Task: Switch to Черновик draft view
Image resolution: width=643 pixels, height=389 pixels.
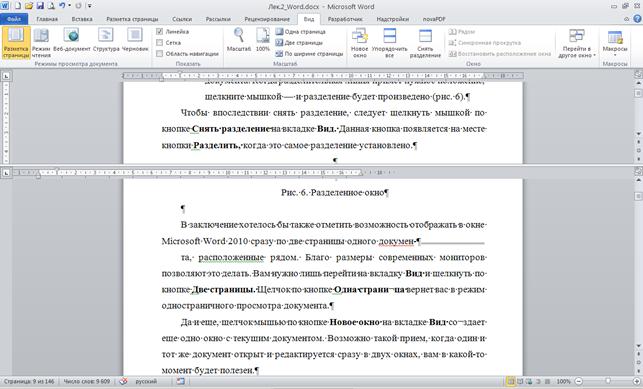Action: point(135,41)
